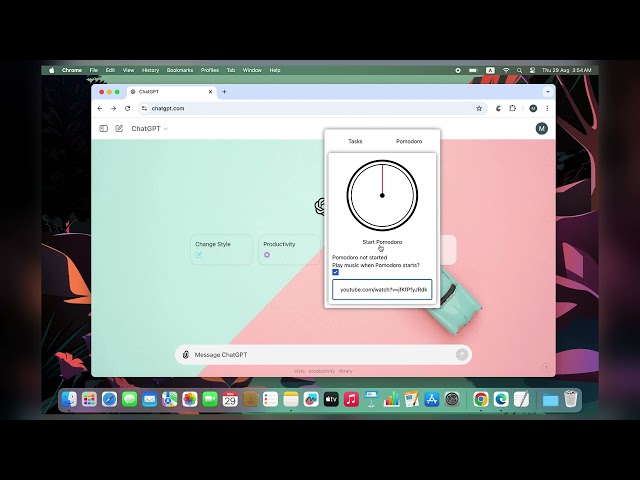This screenshot has height=480, width=640.
Task: Open the library link below the message box
Action: pyautogui.click(x=345, y=371)
